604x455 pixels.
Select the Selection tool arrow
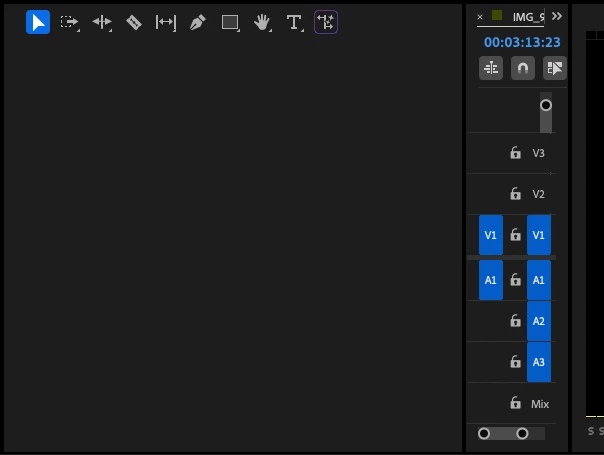(38, 22)
